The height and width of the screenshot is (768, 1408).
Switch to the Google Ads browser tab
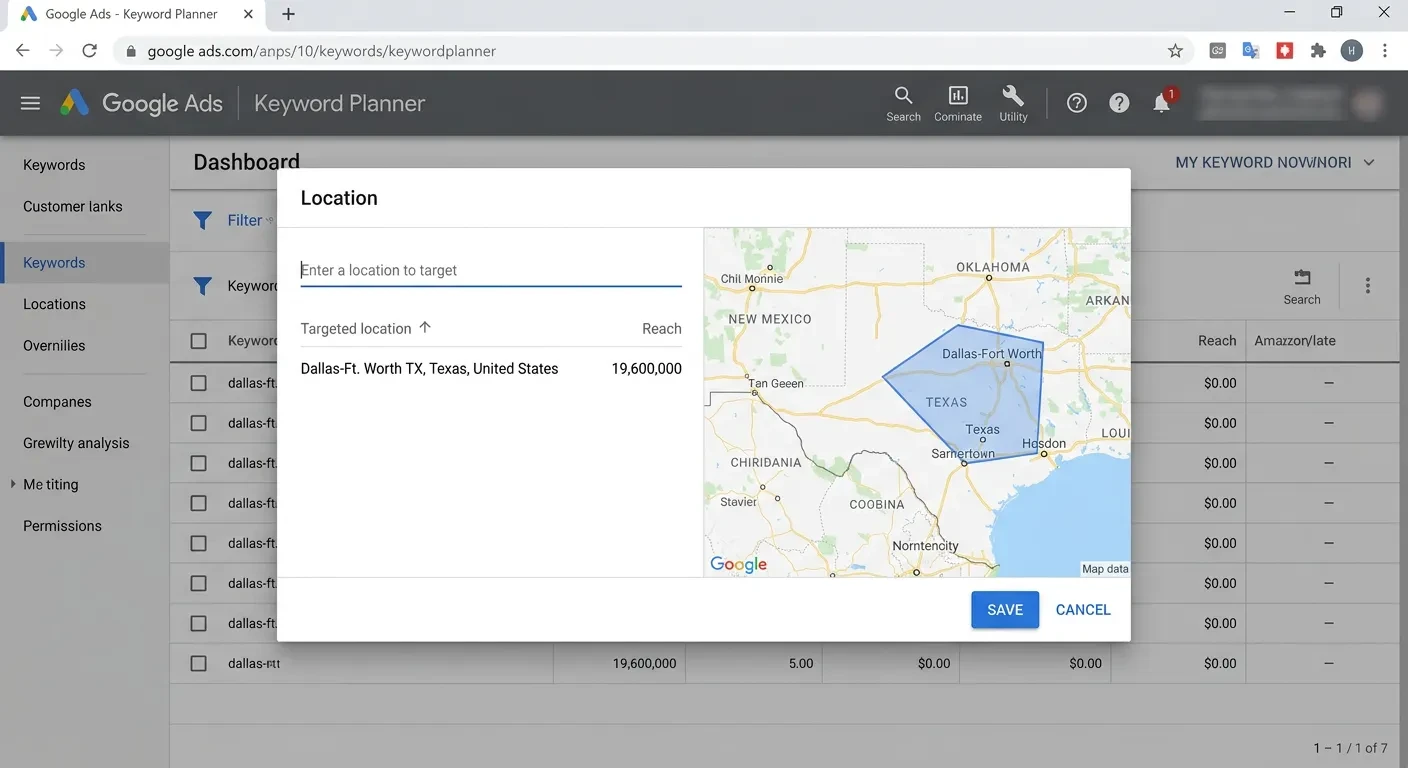(138, 14)
